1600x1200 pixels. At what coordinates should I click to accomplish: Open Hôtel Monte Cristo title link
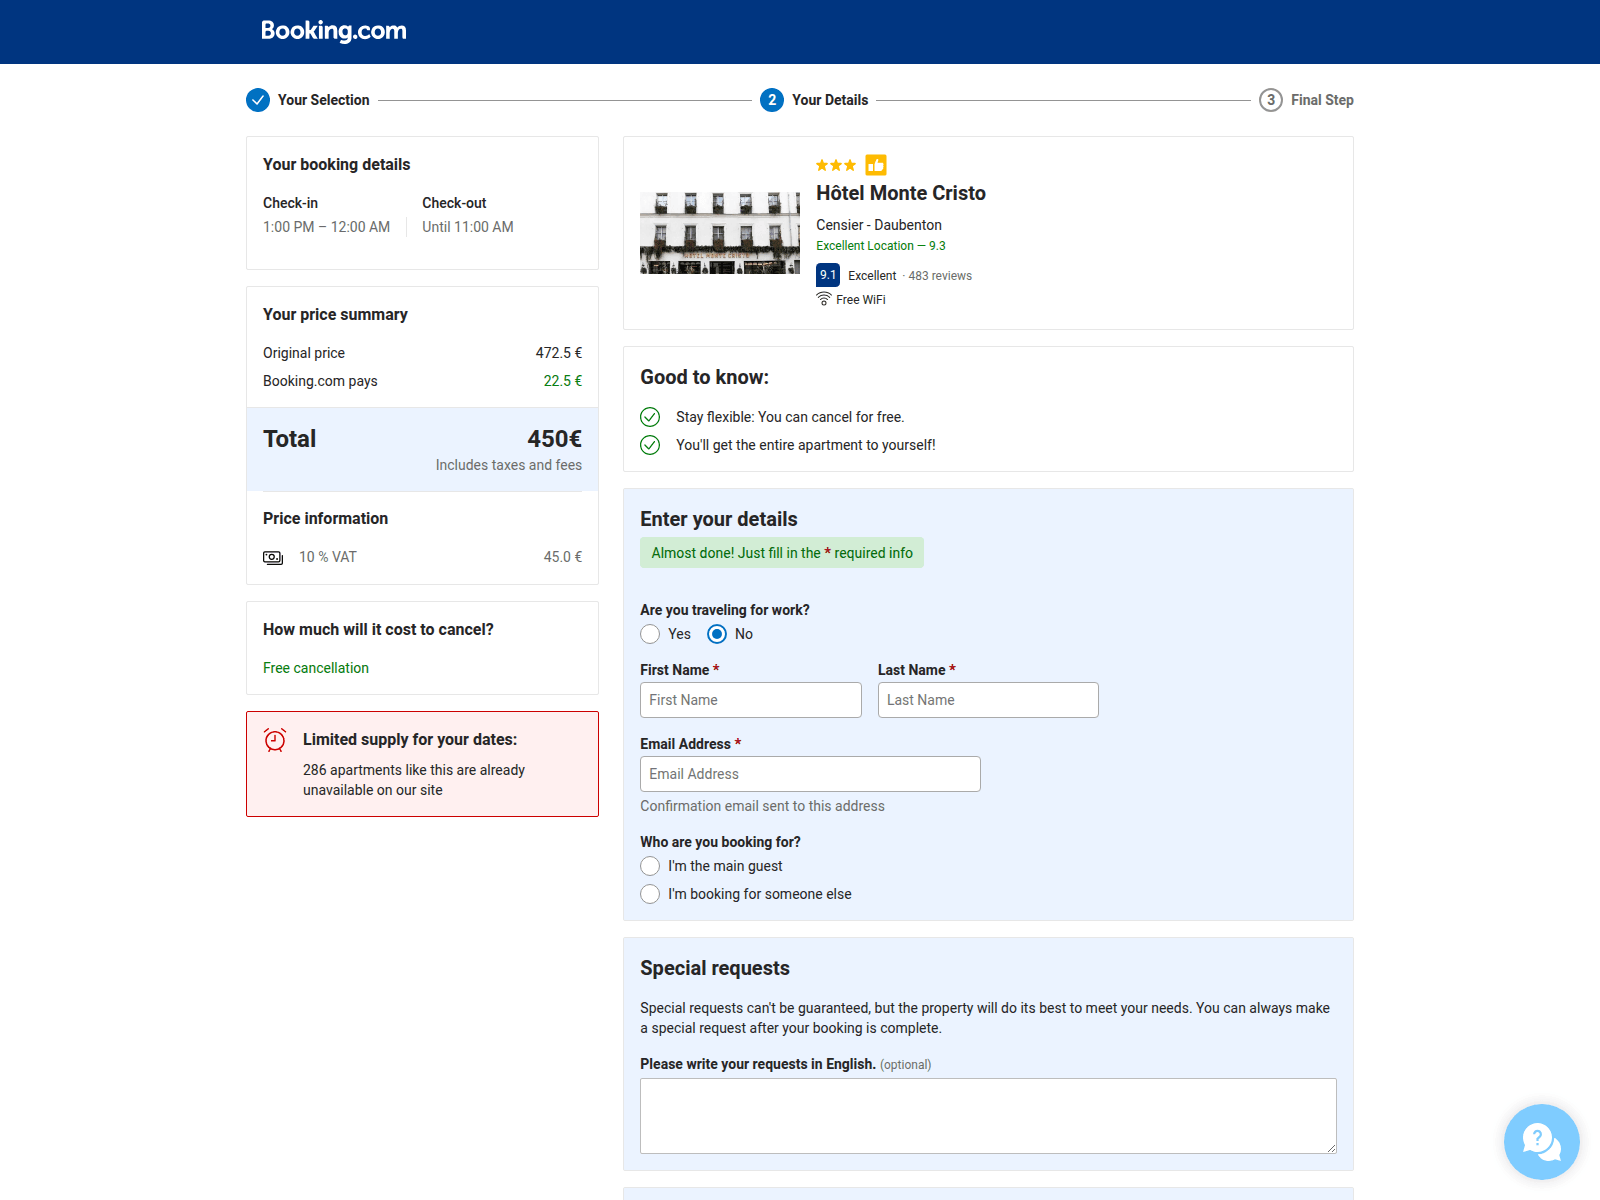pyautogui.click(x=901, y=193)
